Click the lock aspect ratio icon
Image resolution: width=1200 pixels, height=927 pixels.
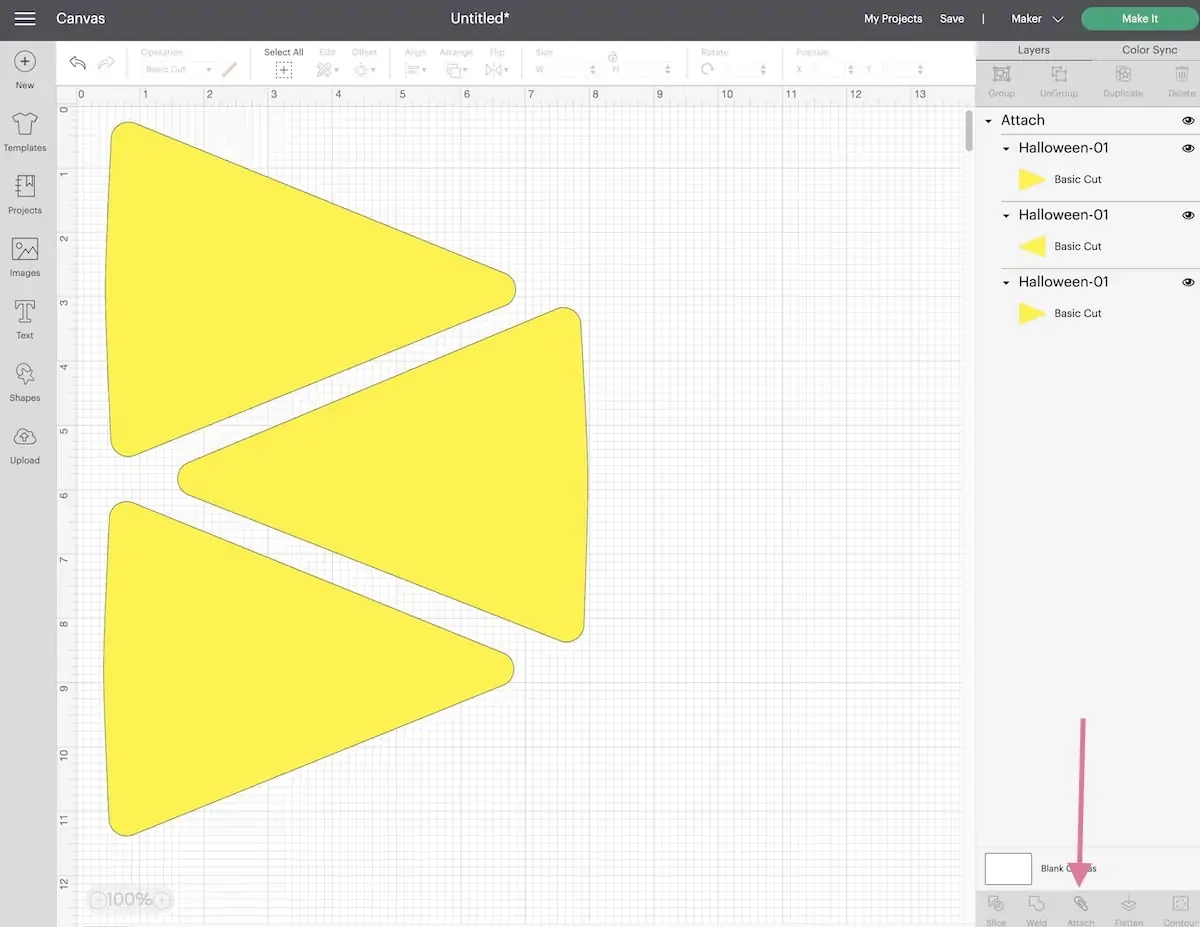pyautogui.click(x=613, y=56)
